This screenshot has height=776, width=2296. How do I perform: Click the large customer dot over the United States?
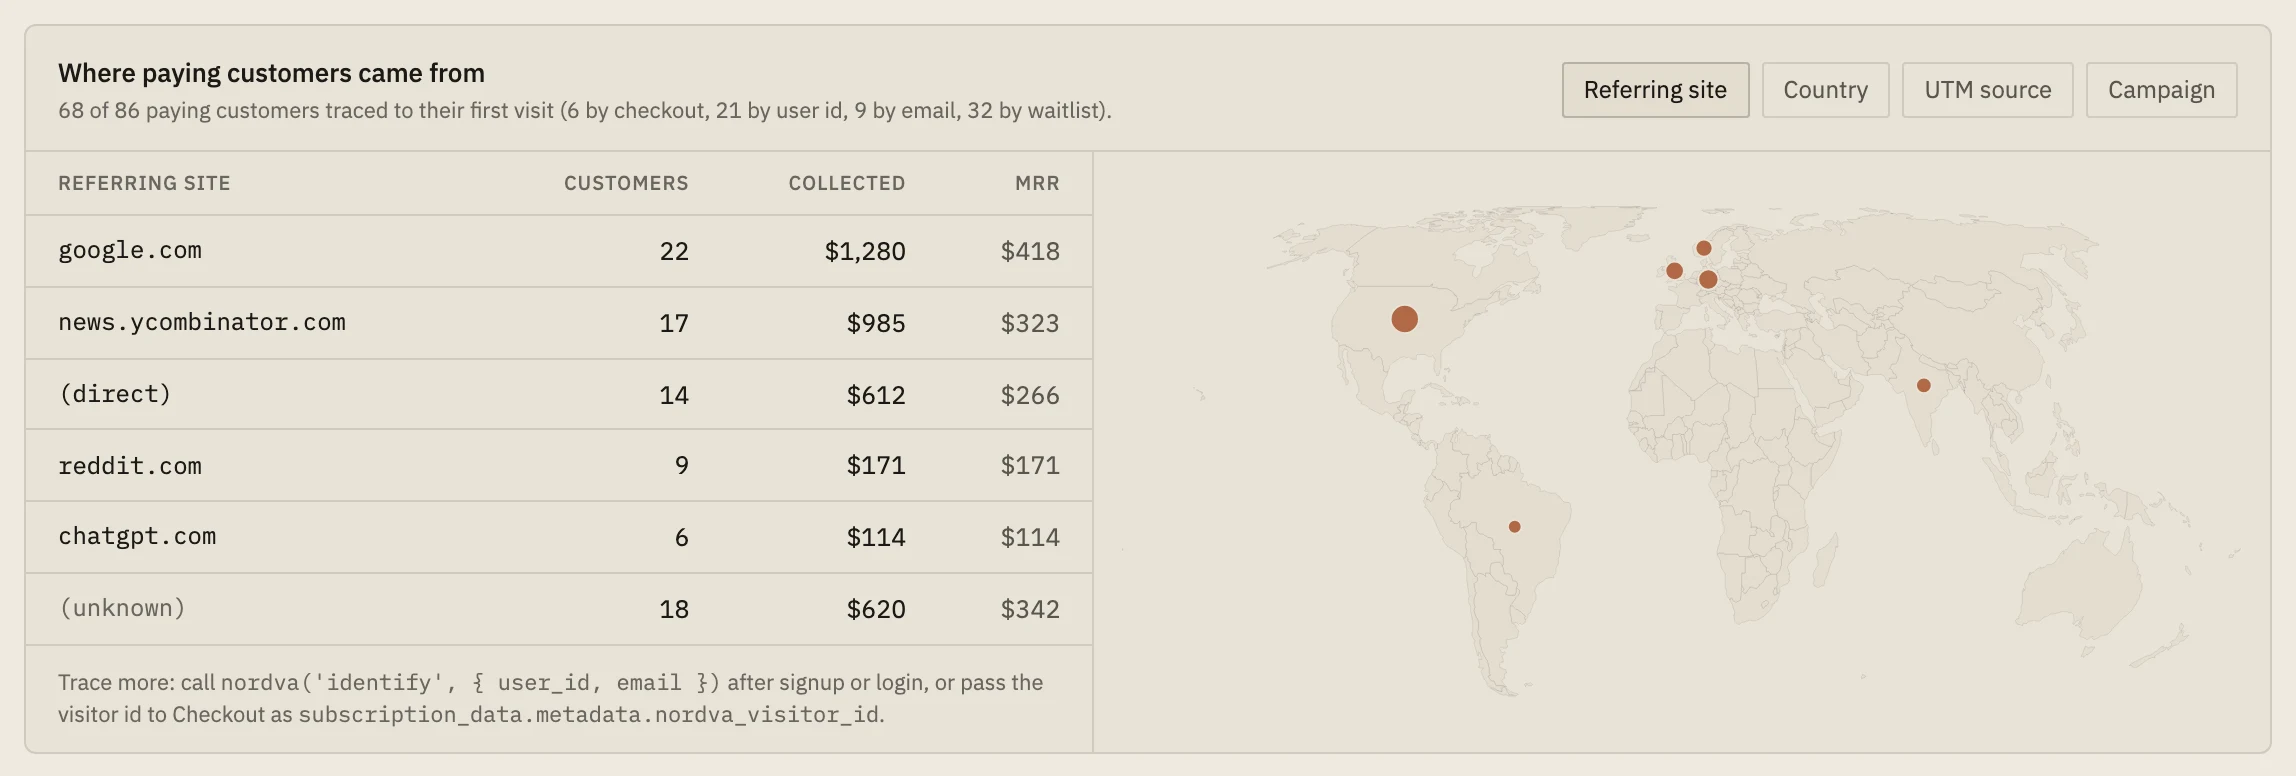tap(1405, 319)
